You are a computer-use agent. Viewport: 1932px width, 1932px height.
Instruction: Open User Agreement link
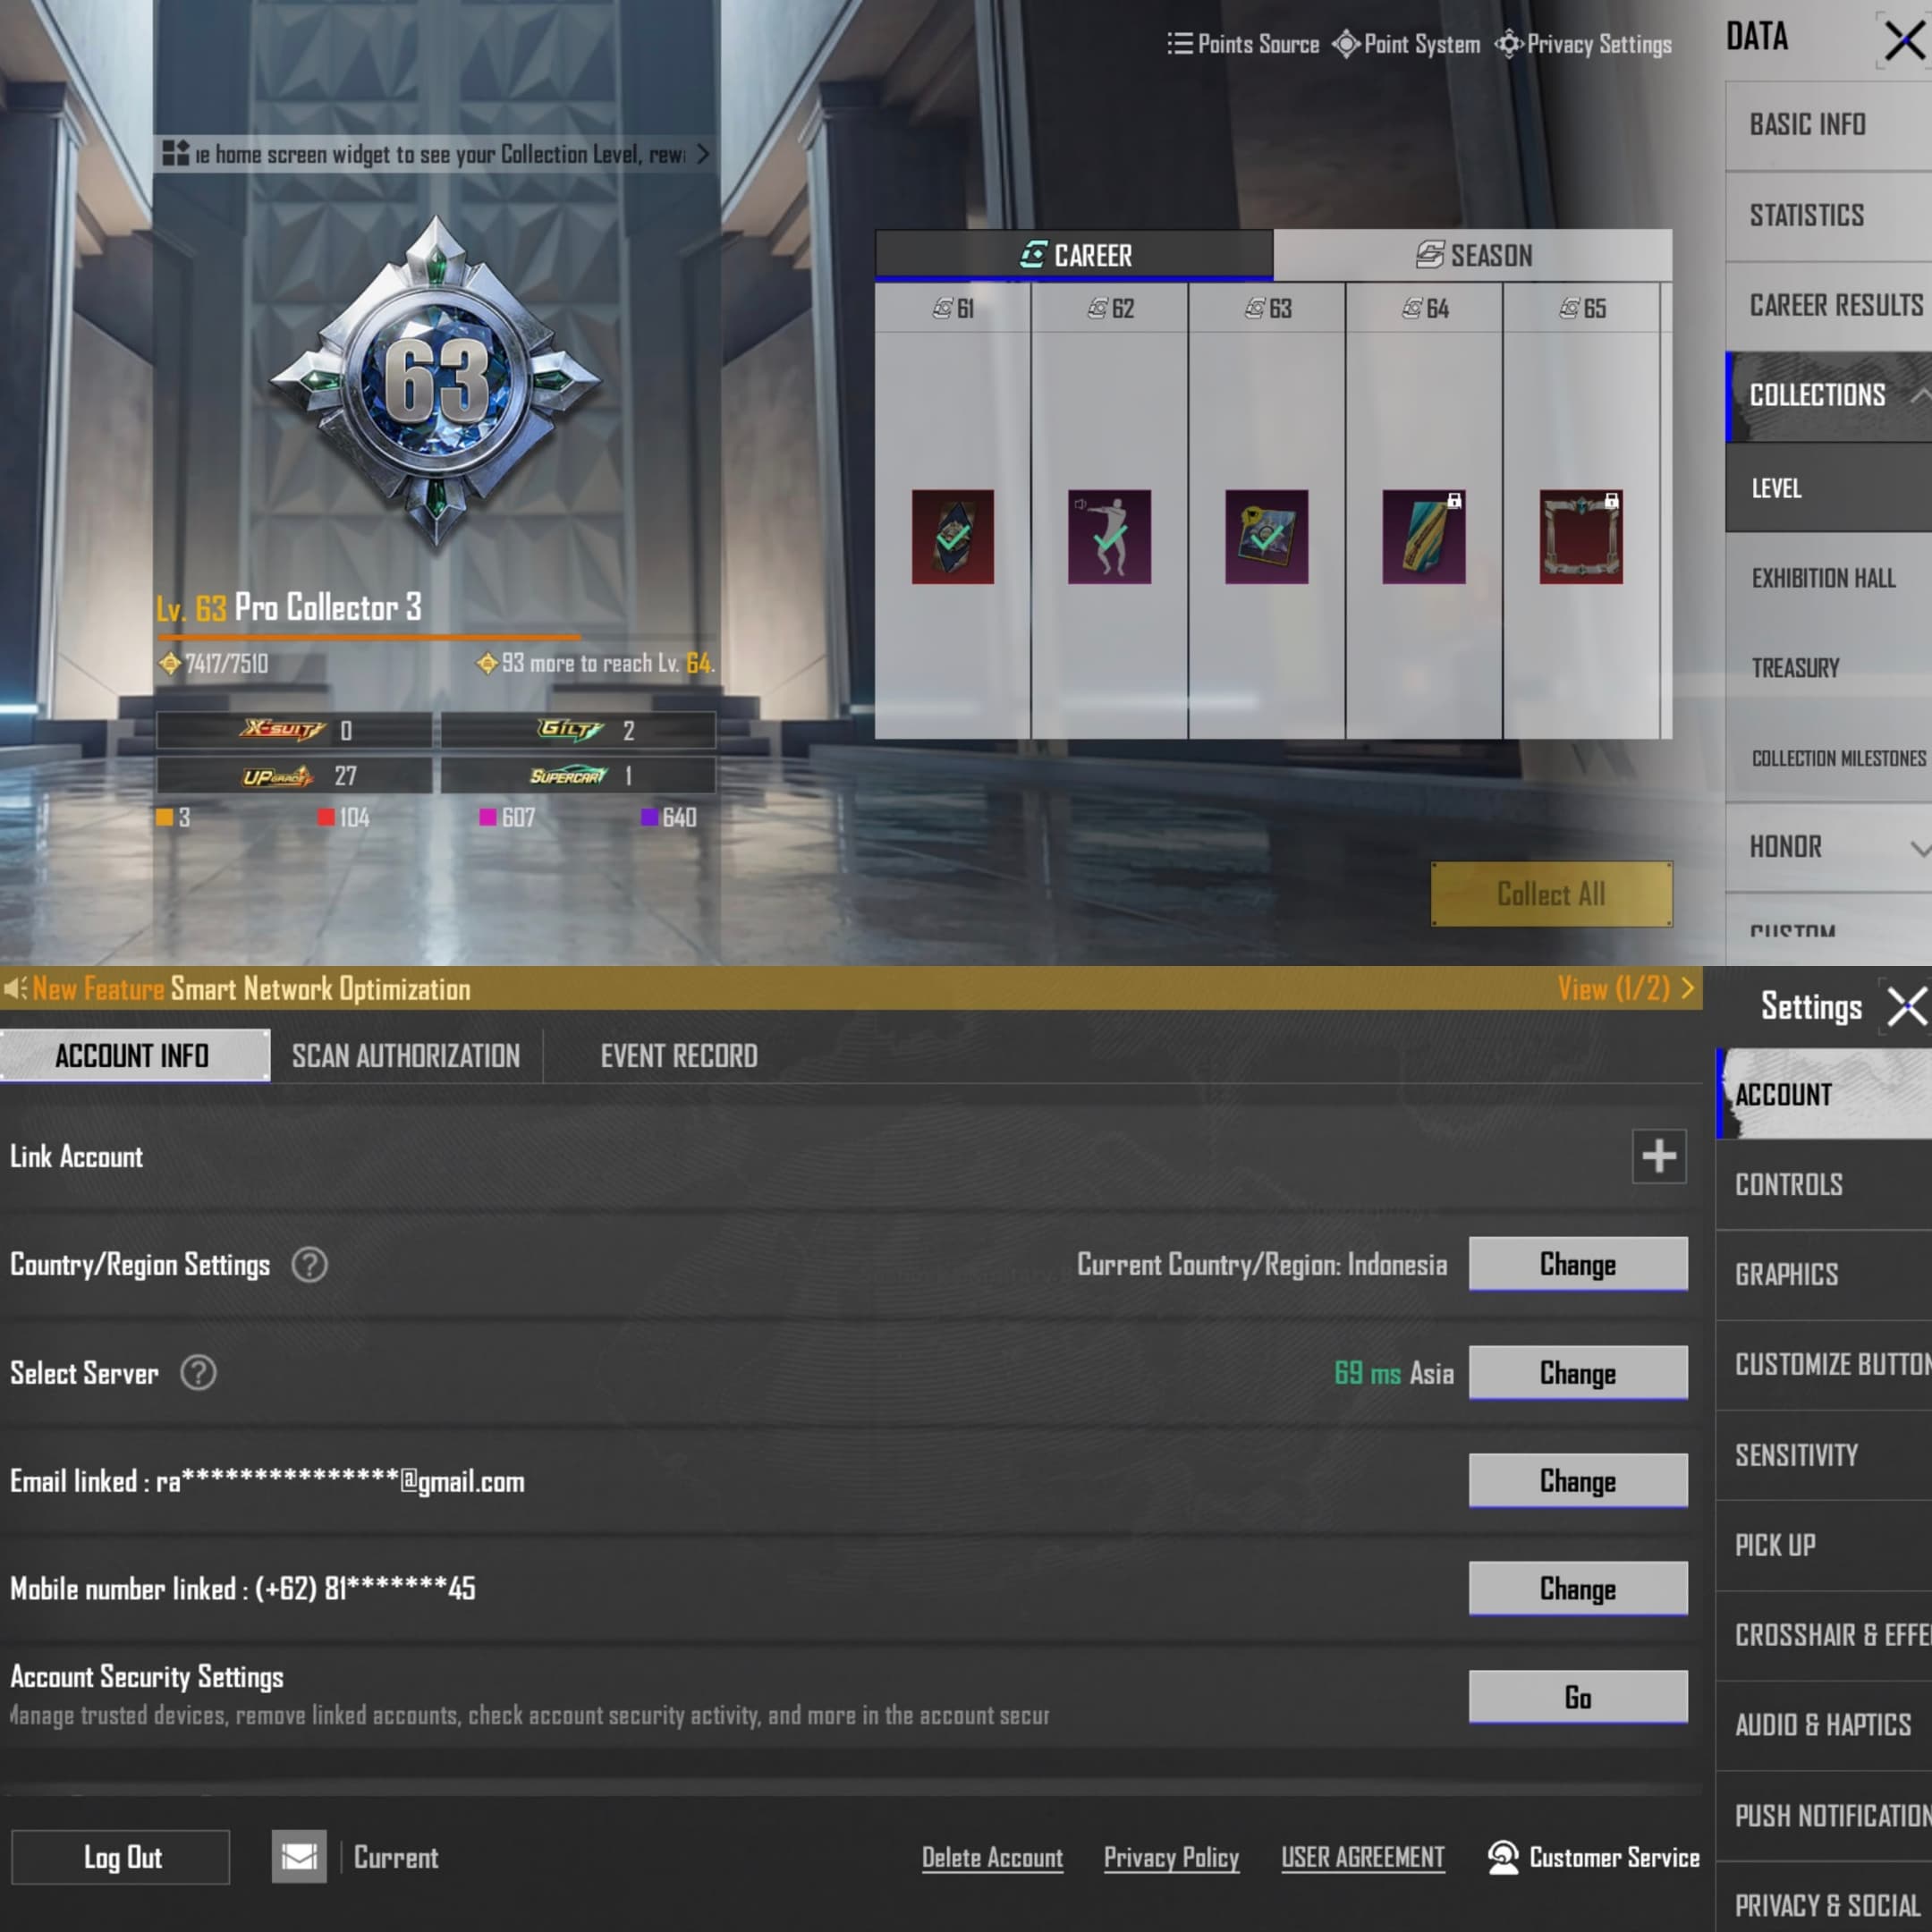coord(1362,1858)
